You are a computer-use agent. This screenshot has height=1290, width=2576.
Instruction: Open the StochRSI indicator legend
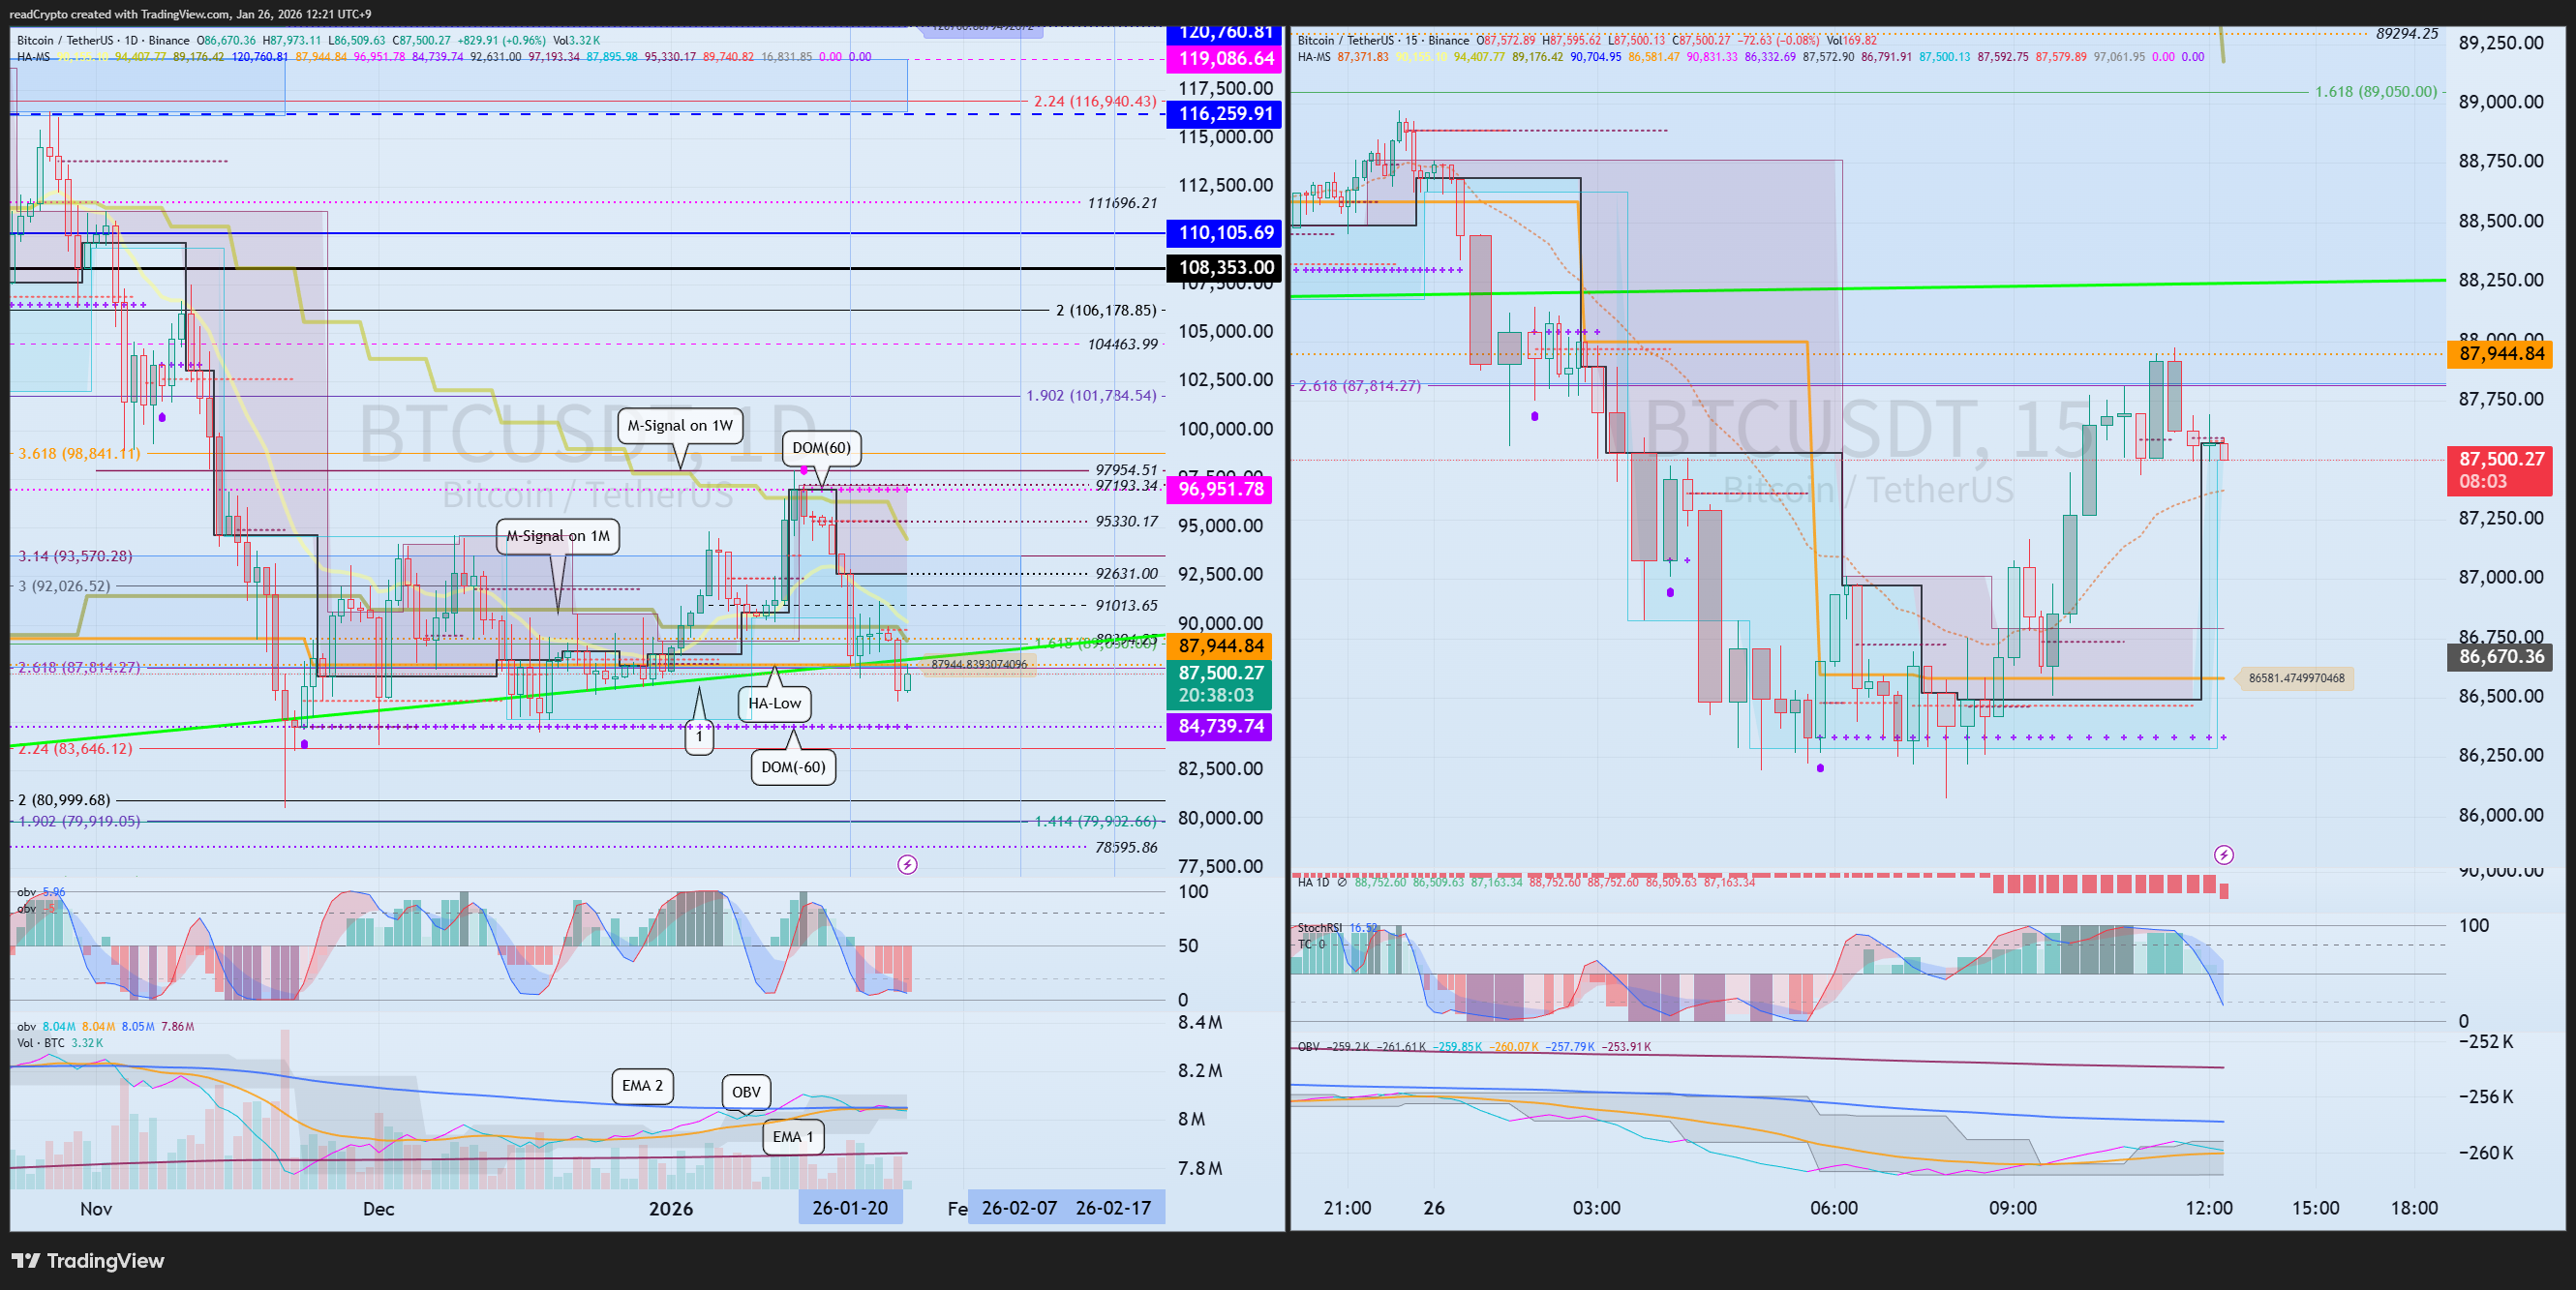point(1320,928)
